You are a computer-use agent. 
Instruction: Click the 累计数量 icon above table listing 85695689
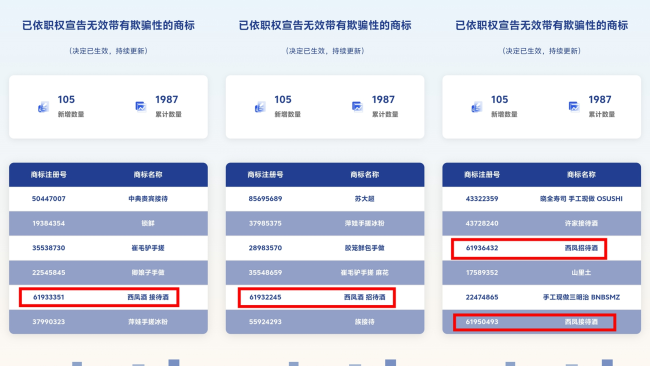point(357,107)
